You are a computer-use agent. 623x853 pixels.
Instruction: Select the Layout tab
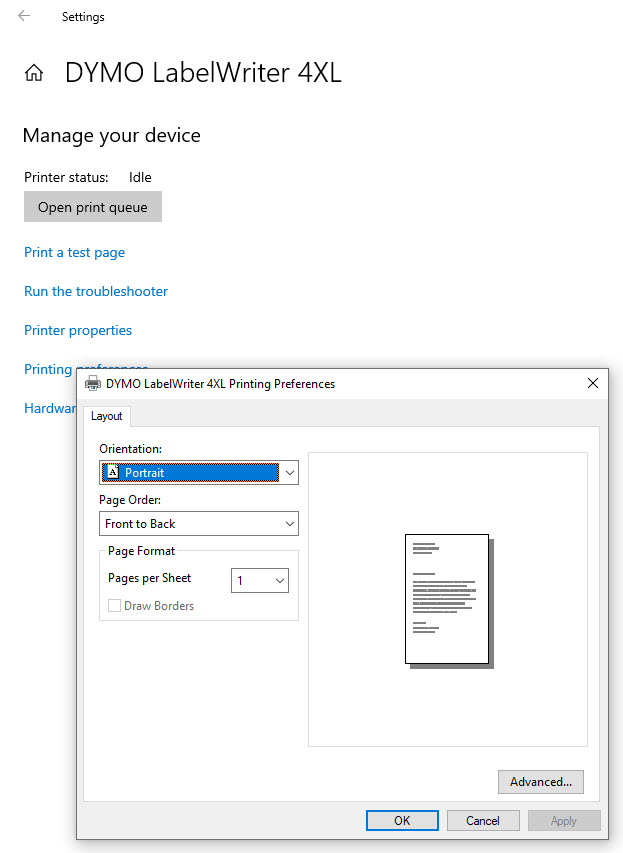pos(107,416)
